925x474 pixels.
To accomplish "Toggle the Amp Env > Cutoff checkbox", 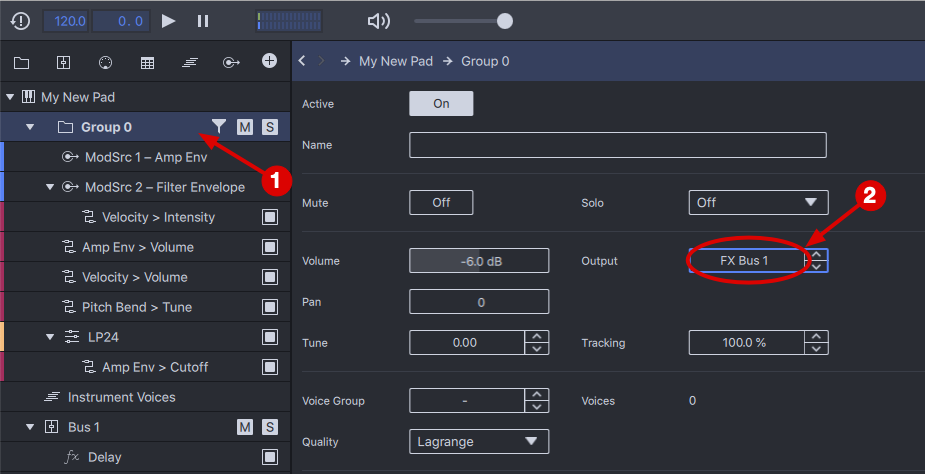I will [x=270, y=367].
